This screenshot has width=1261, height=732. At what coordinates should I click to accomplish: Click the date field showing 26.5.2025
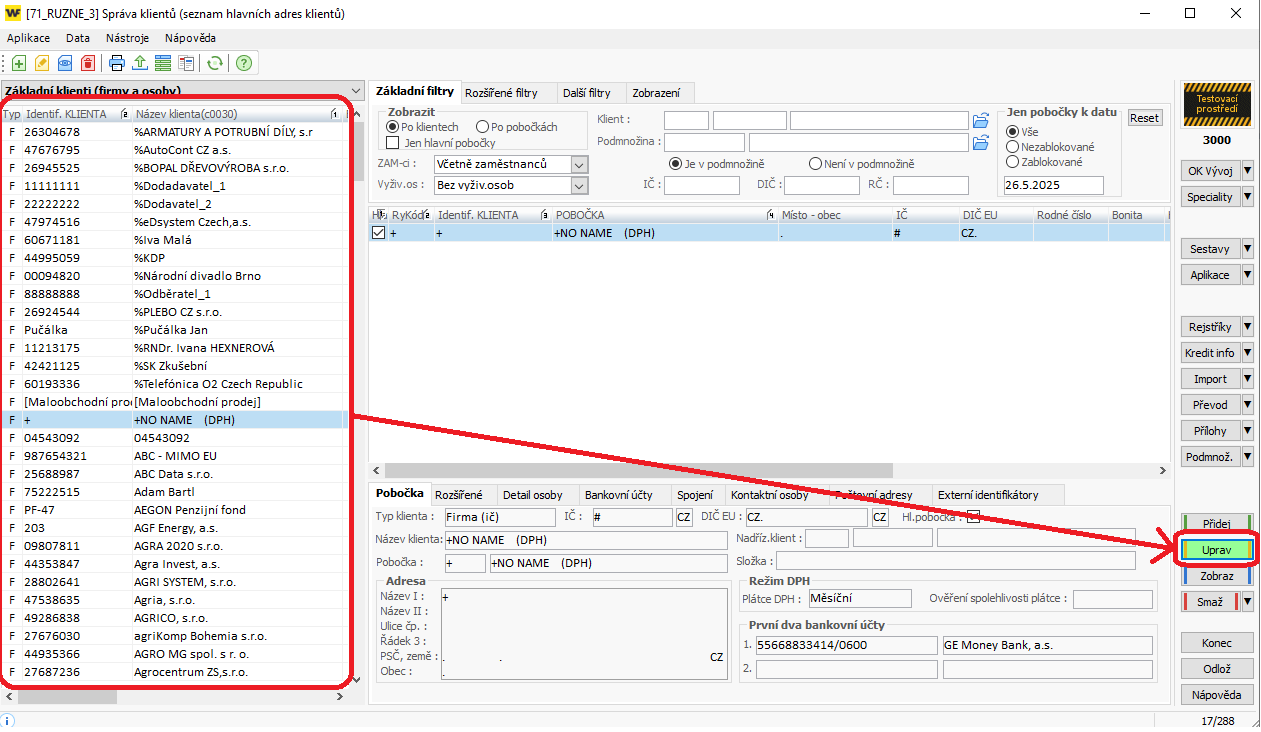[x=1053, y=185]
